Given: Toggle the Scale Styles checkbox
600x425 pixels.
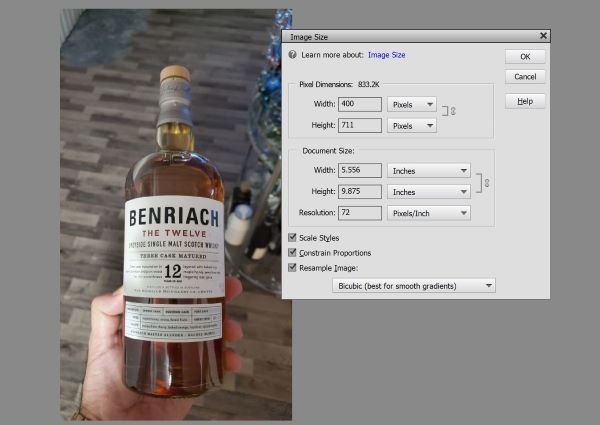Looking at the screenshot, I should (292, 238).
